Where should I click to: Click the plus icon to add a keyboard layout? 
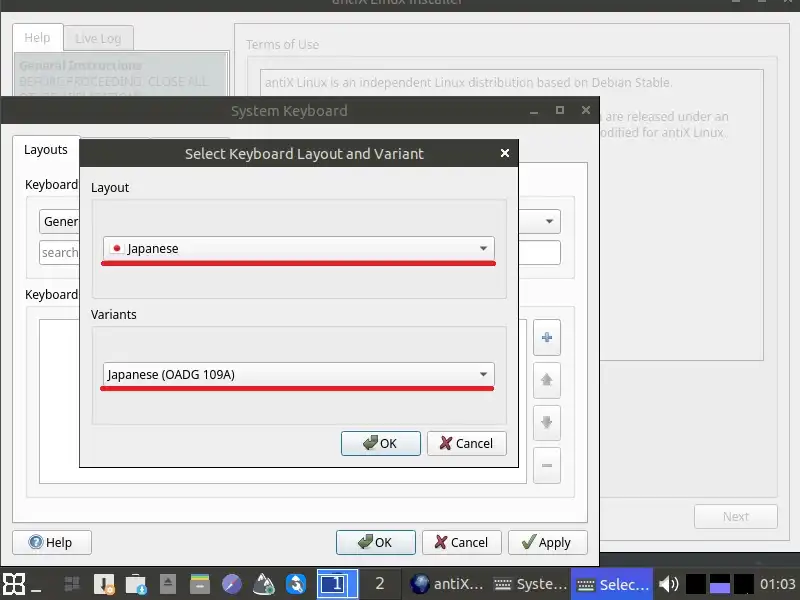tap(546, 338)
